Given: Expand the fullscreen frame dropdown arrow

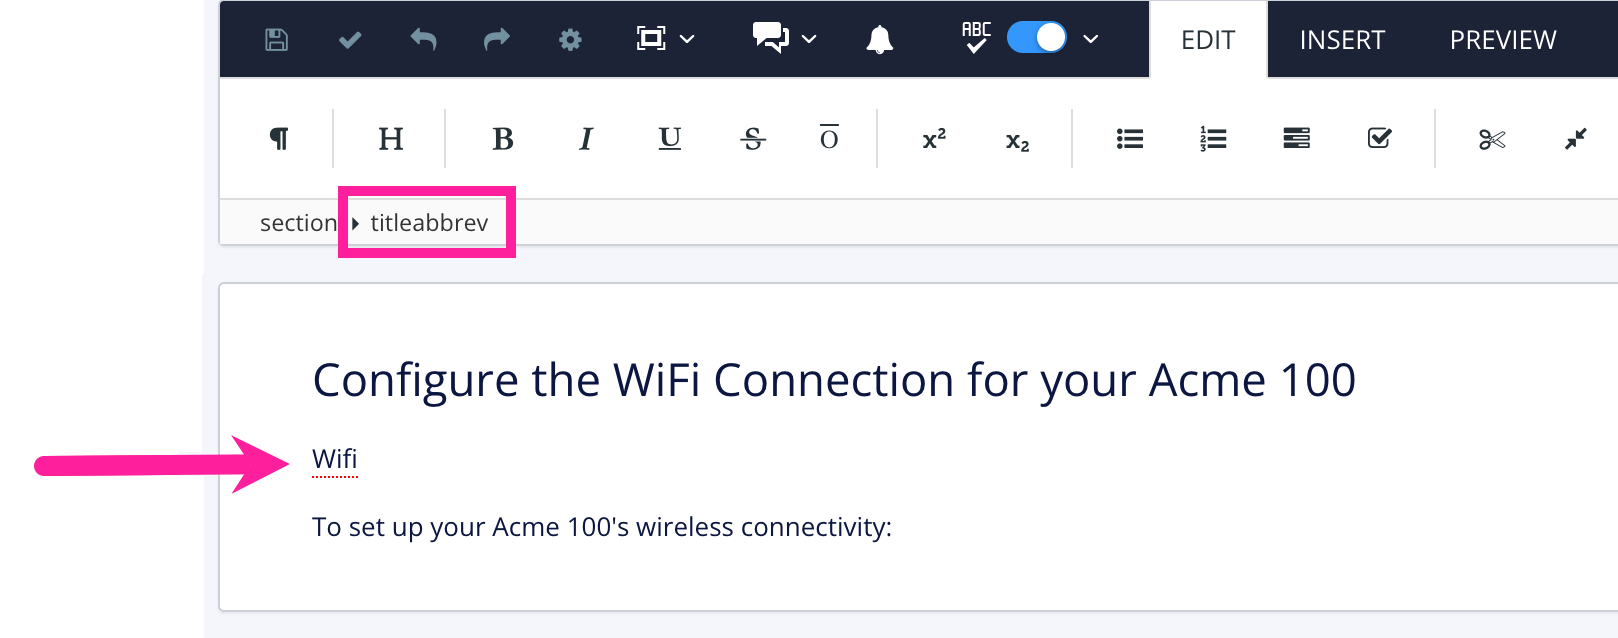Looking at the screenshot, I should pos(687,40).
